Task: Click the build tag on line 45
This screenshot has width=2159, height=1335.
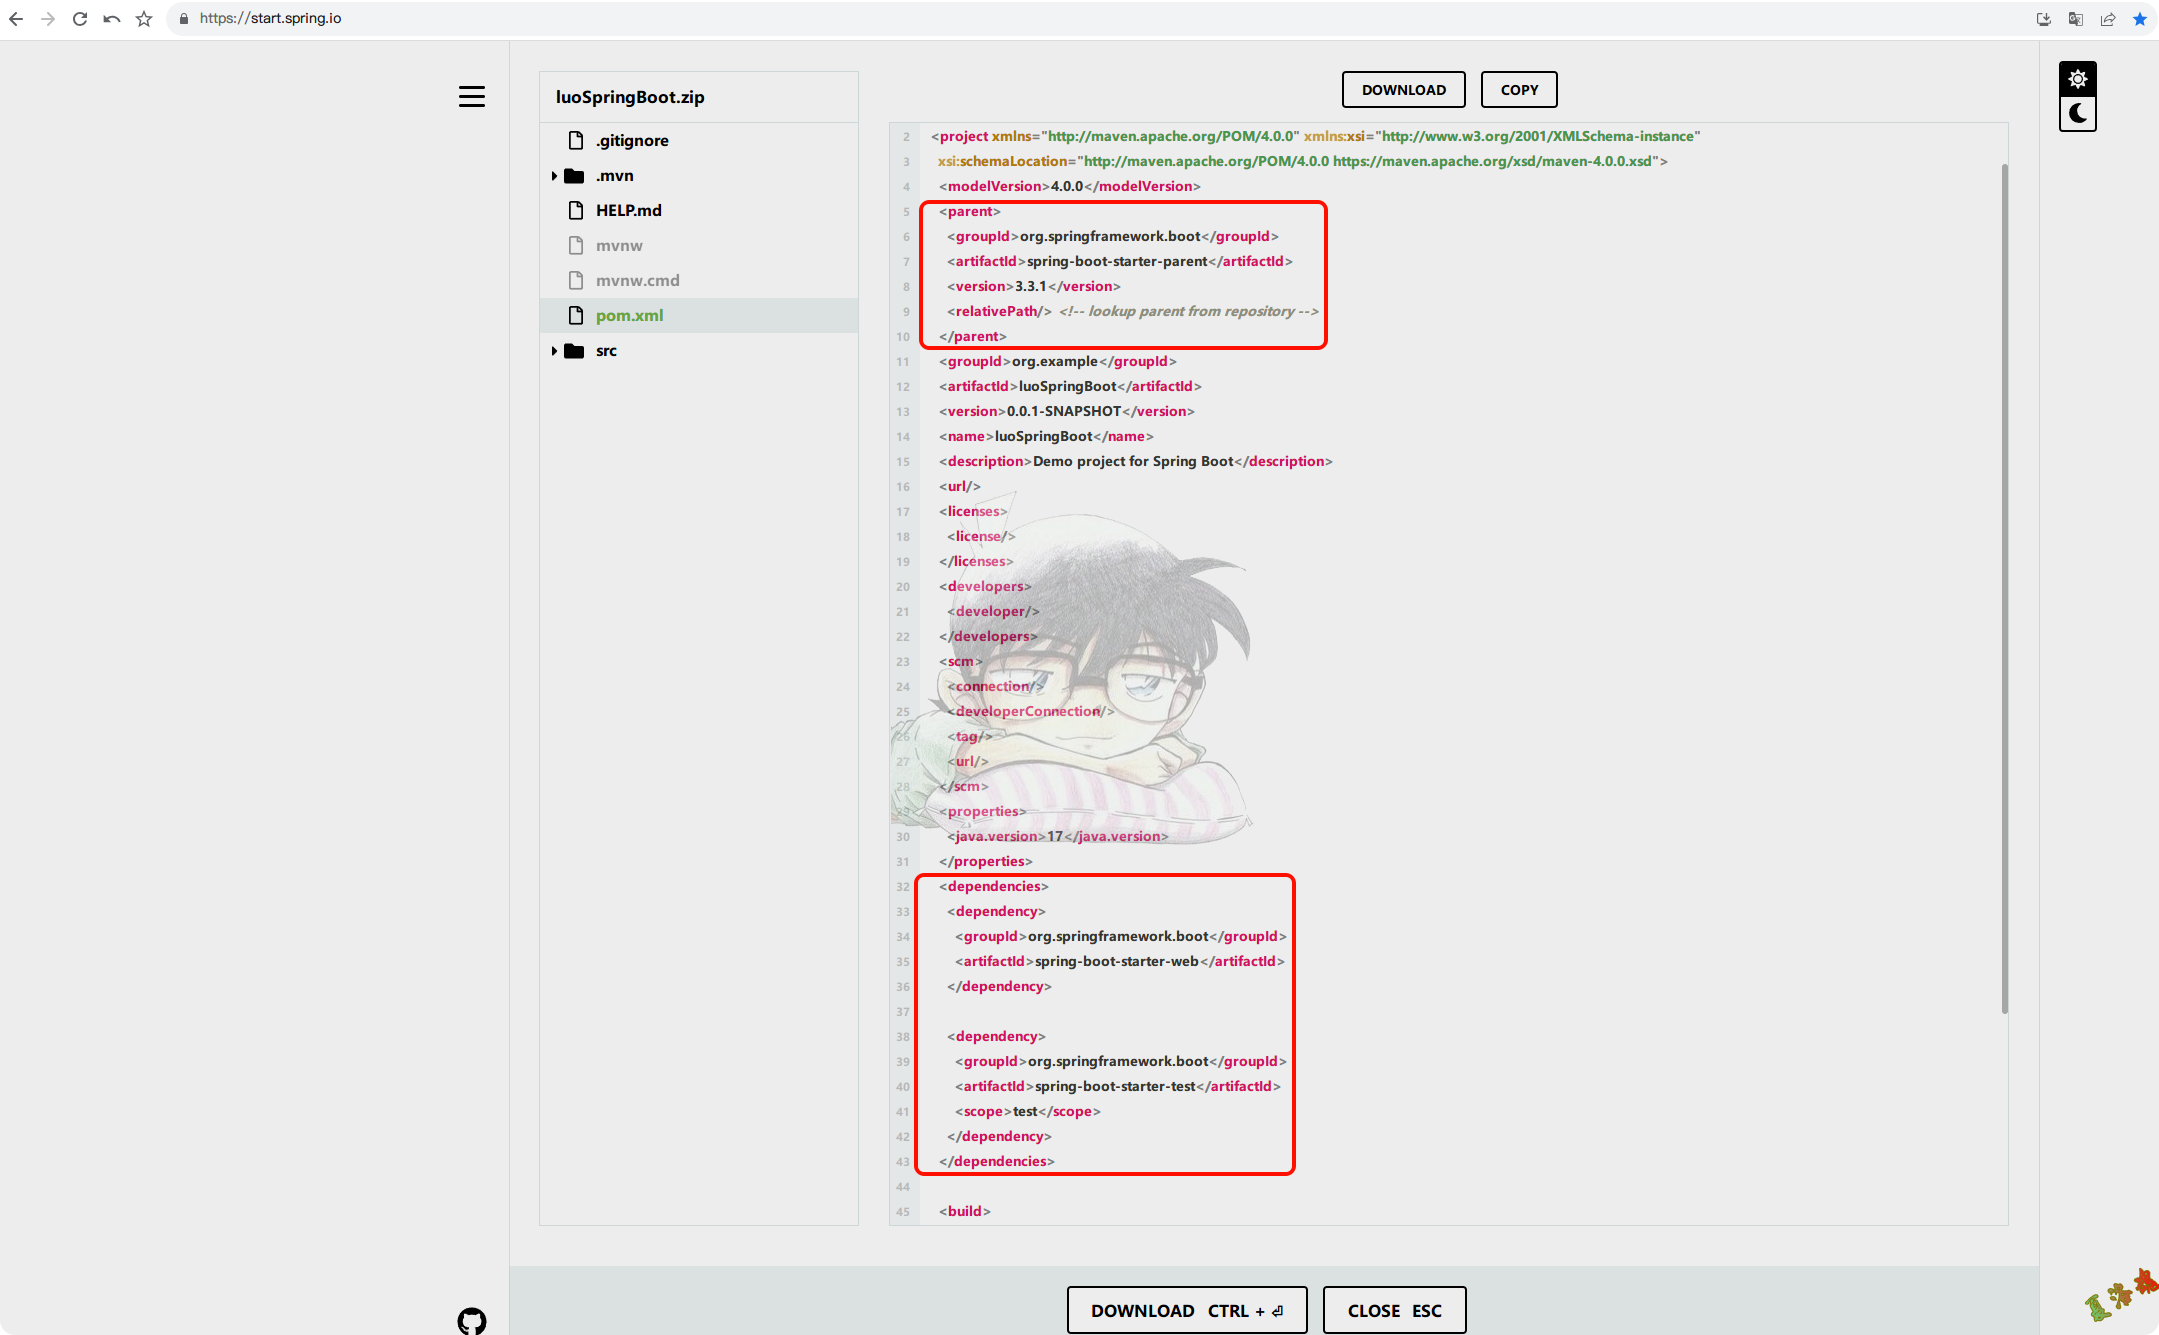Action: point(965,1211)
